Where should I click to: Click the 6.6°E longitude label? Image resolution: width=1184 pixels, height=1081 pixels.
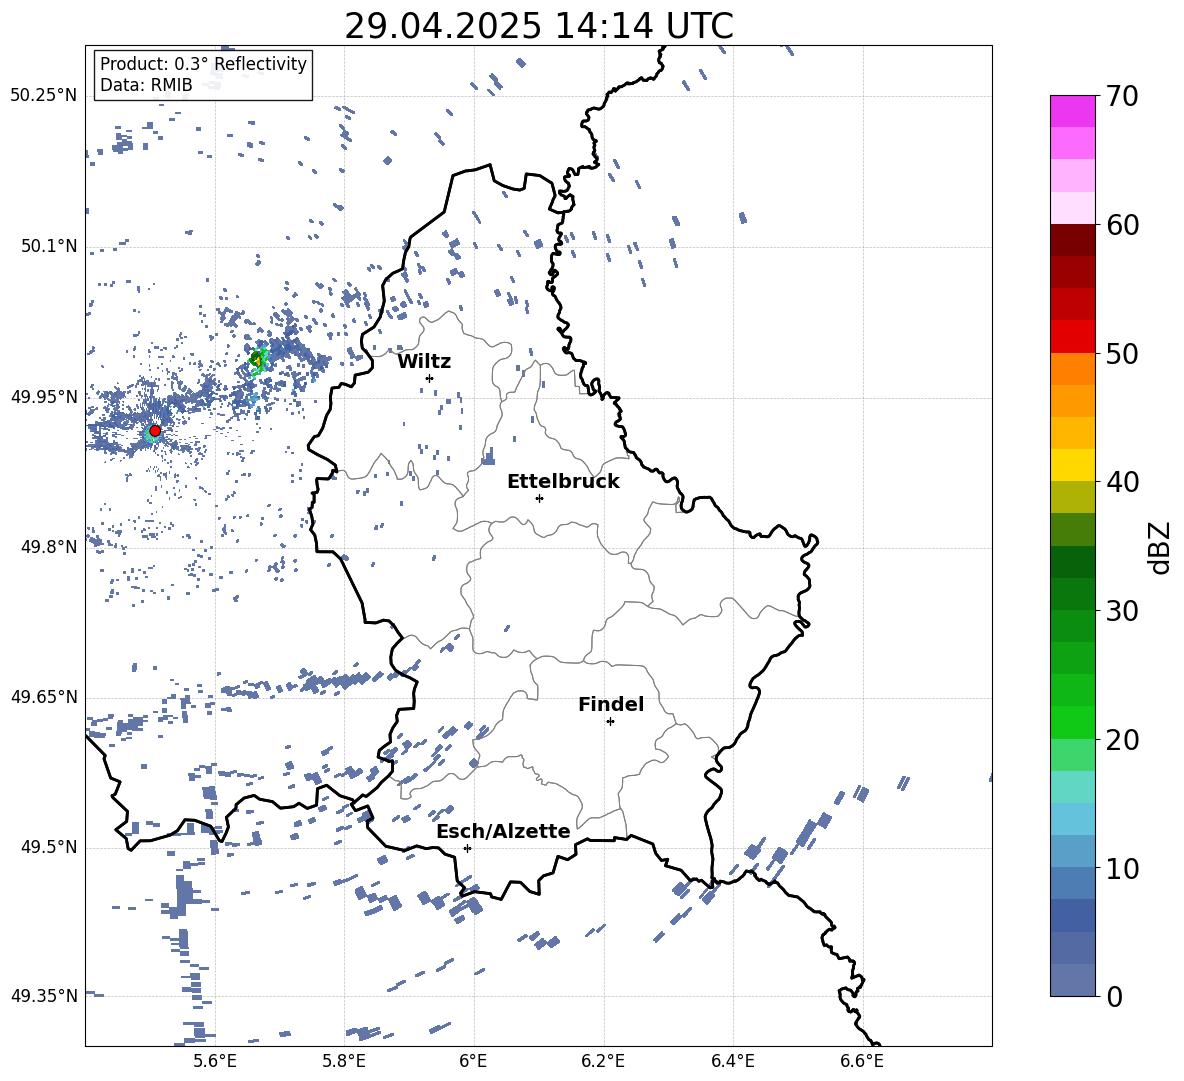coord(862,1061)
